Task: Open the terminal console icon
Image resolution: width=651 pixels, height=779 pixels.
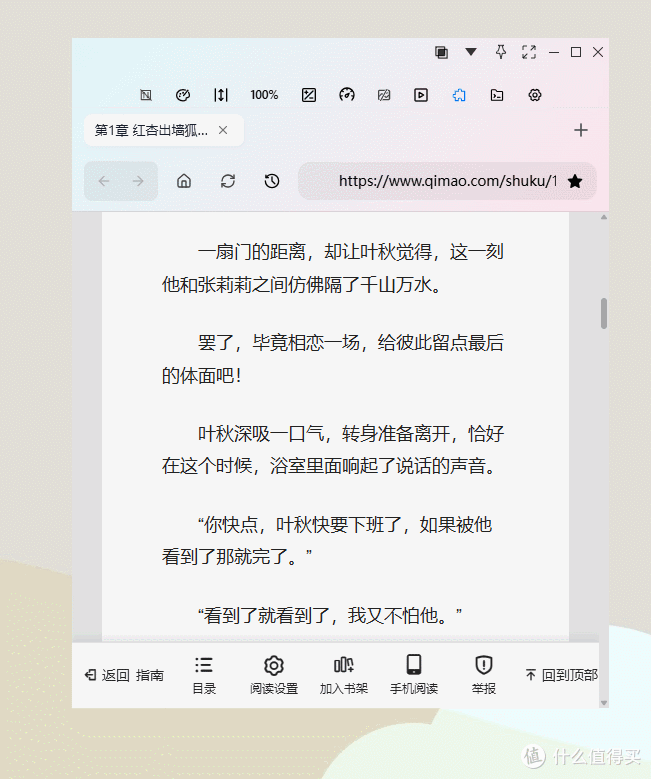Action: tap(497, 95)
